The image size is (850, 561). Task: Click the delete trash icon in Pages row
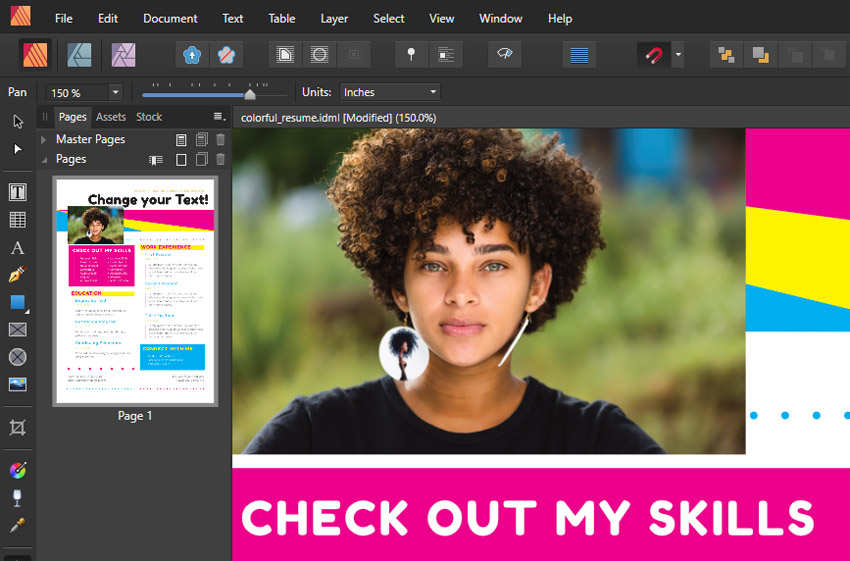tap(221, 159)
